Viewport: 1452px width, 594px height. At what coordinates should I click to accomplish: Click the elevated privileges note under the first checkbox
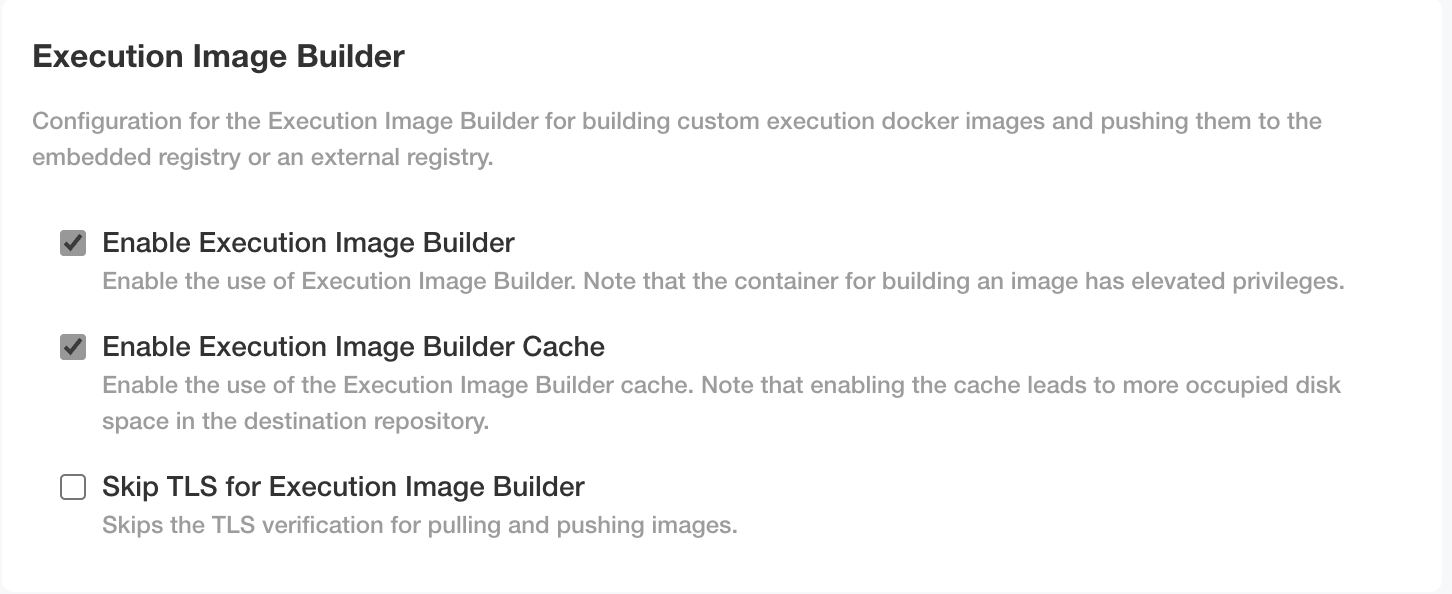click(722, 281)
